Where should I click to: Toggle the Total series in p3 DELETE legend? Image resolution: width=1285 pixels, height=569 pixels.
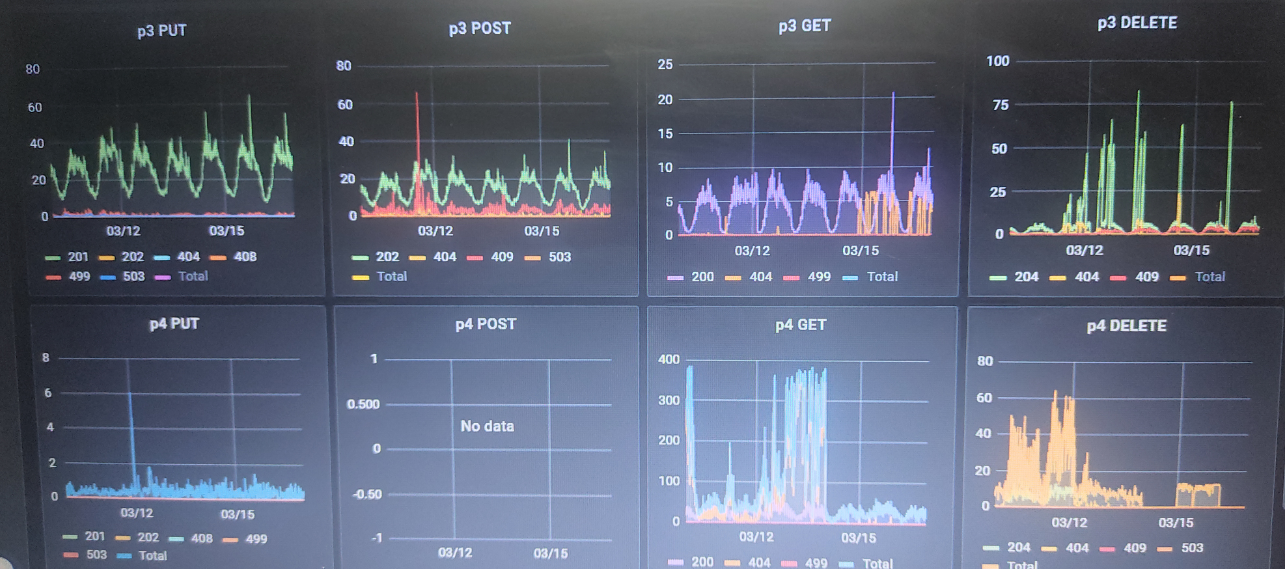coord(1197,277)
